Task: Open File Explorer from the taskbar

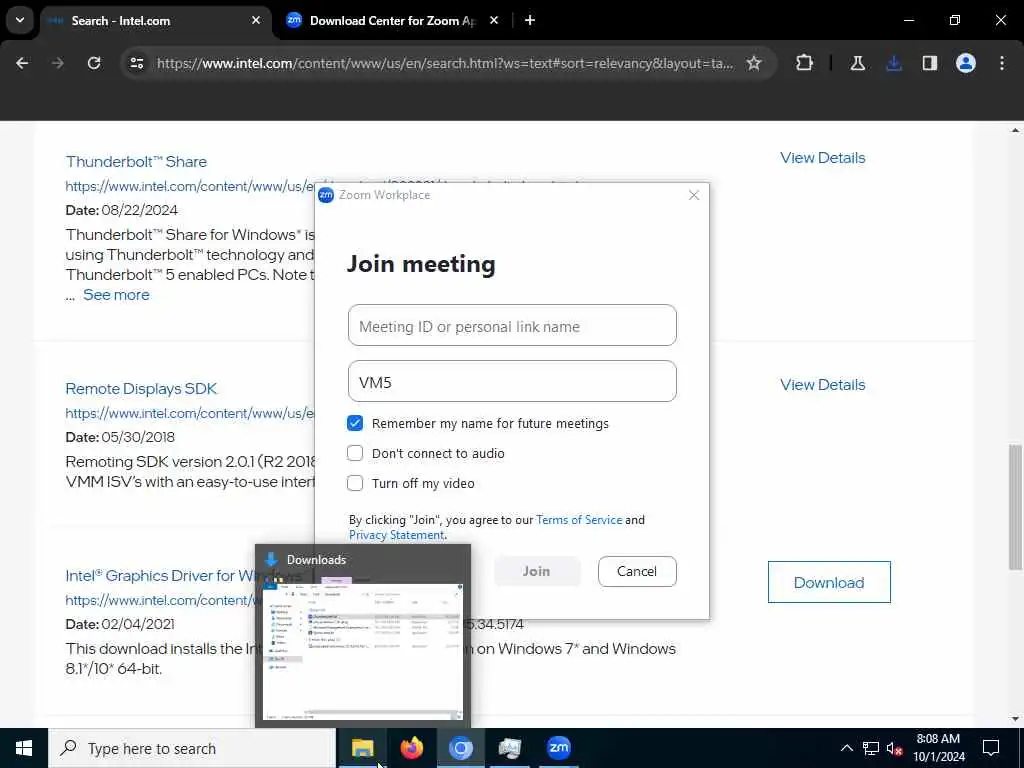Action: pyautogui.click(x=362, y=748)
